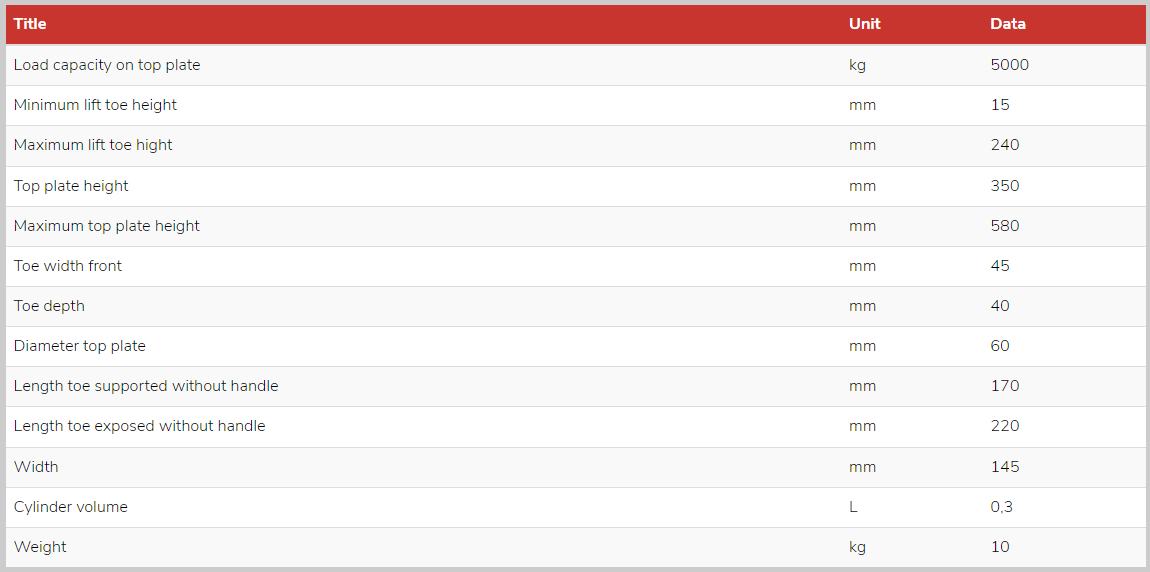Viewport: 1150px width, 572px height.
Task: Click the Title column header
Action: pos(30,23)
